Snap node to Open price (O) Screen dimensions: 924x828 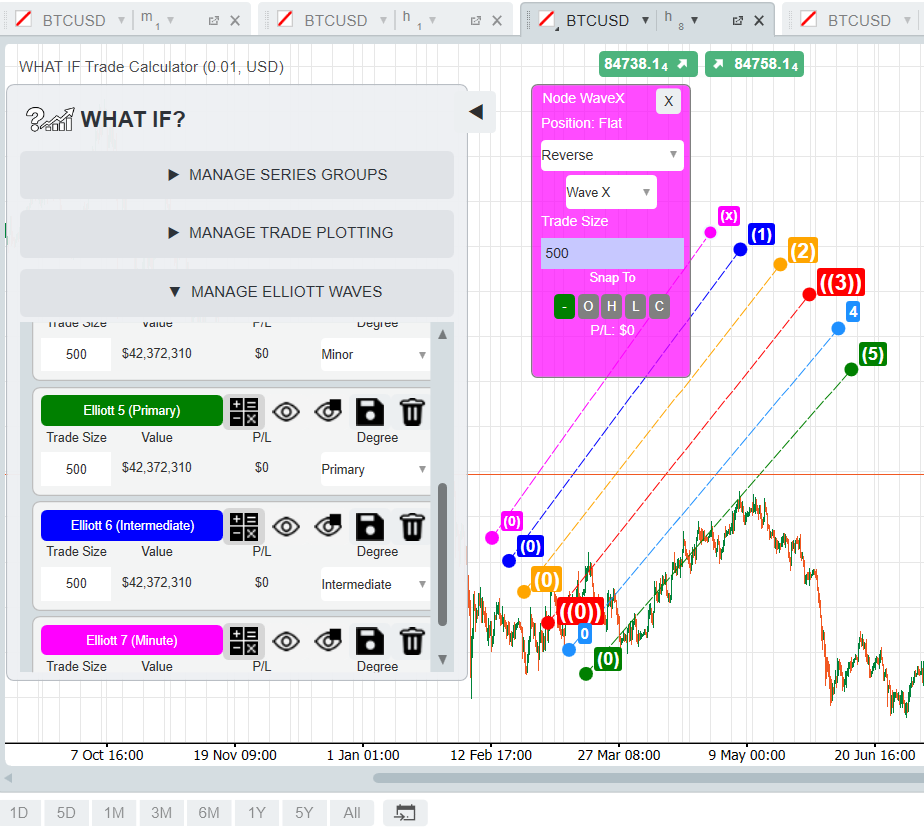(588, 306)
